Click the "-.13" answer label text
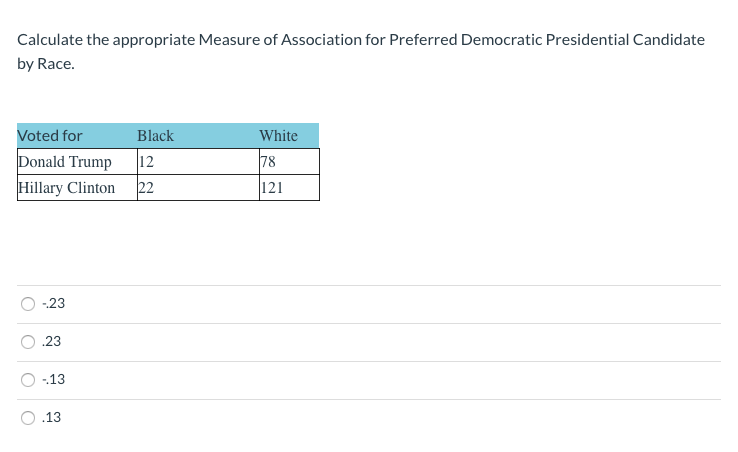The width and height of the screenshot is (738, 452). pyautogui.click(x=53, y=379)
